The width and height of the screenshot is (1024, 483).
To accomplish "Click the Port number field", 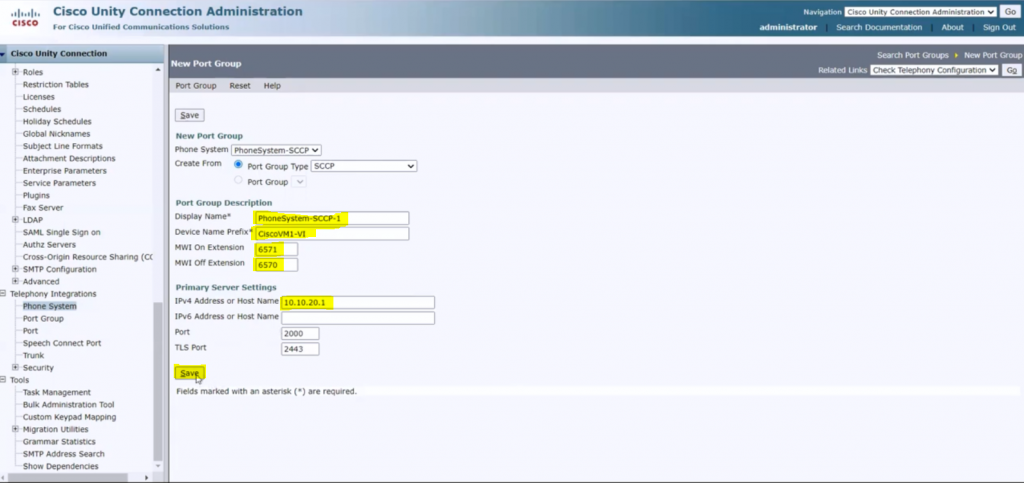I will pos(300,334).
